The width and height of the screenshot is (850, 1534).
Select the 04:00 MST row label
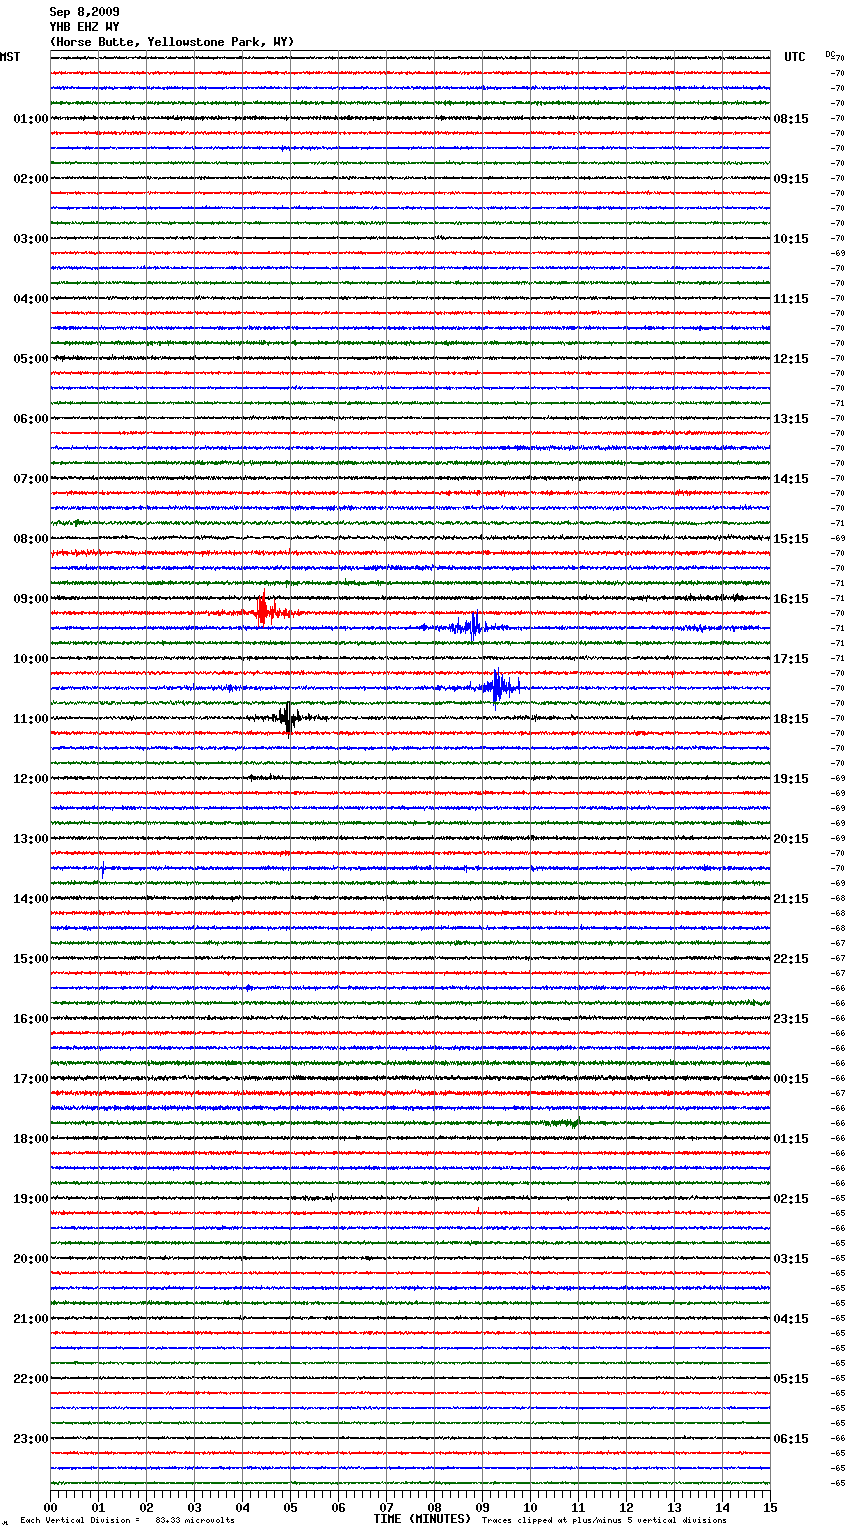(x=30, y=299)
